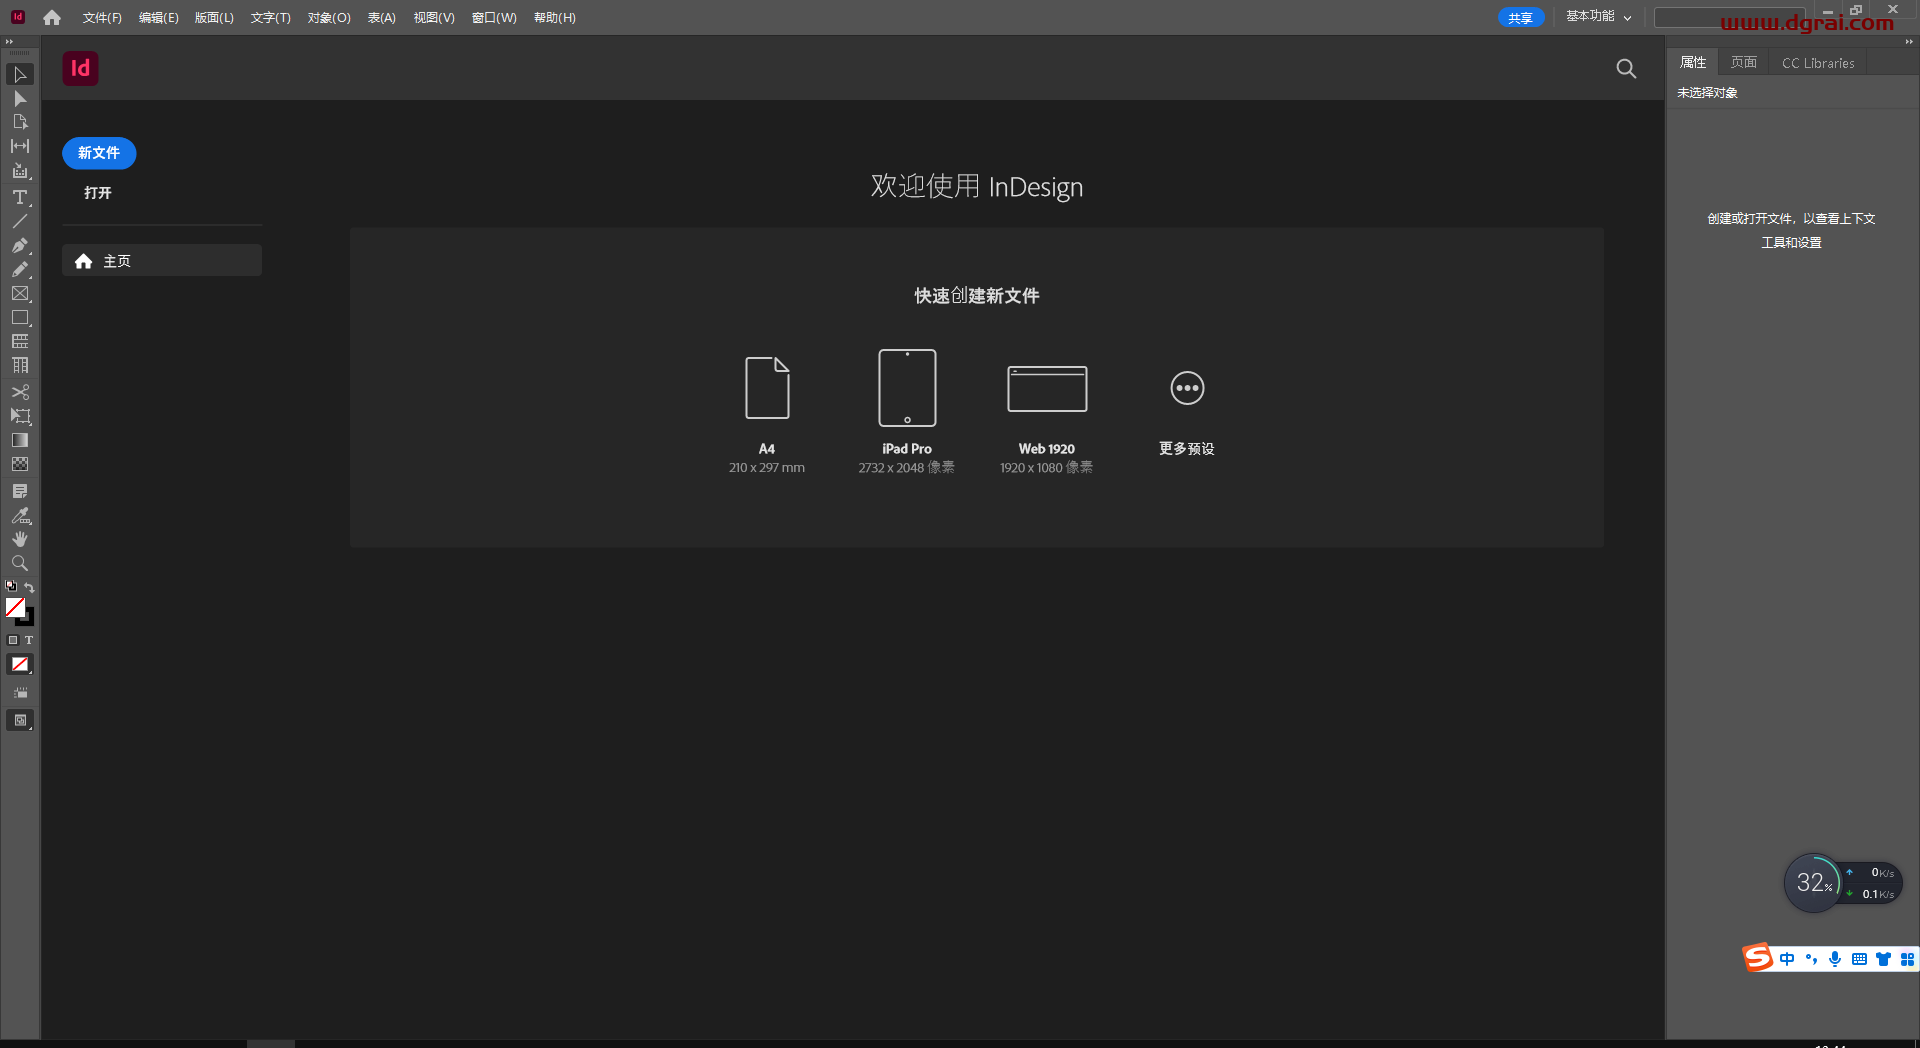
Task: Select the Gradient Swatch tool
Action: coord(20,440)
